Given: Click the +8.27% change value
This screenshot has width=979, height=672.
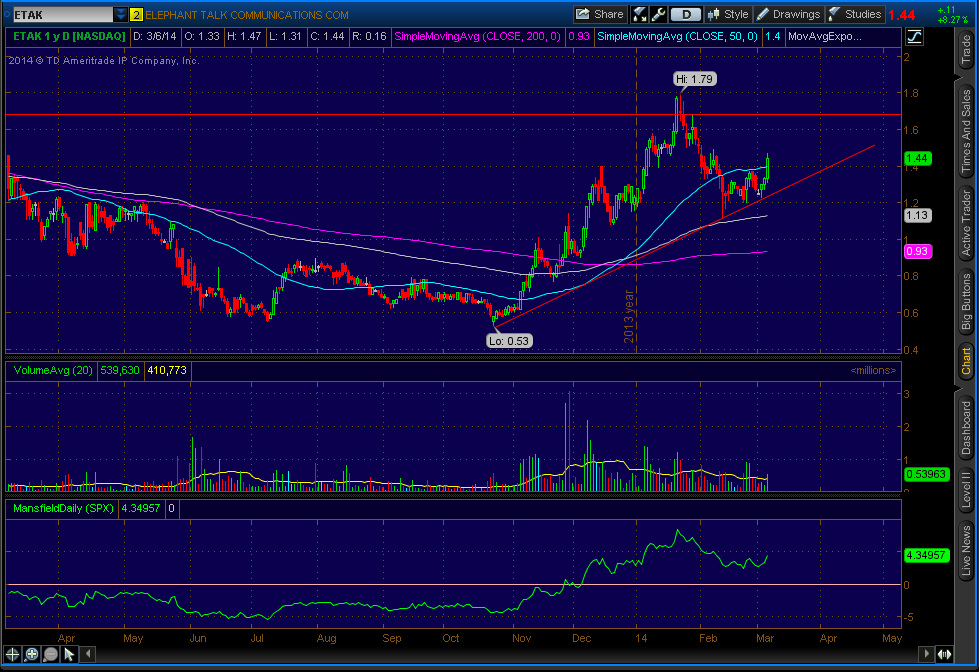Looking at the screenshot, I should [952, 20].
